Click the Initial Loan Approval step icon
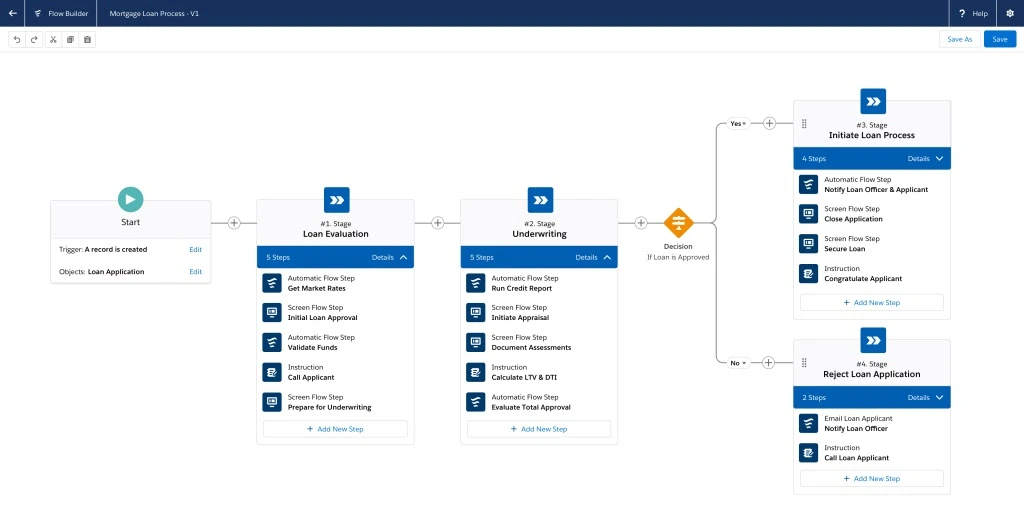The image size is (1024, 511). 272,312
